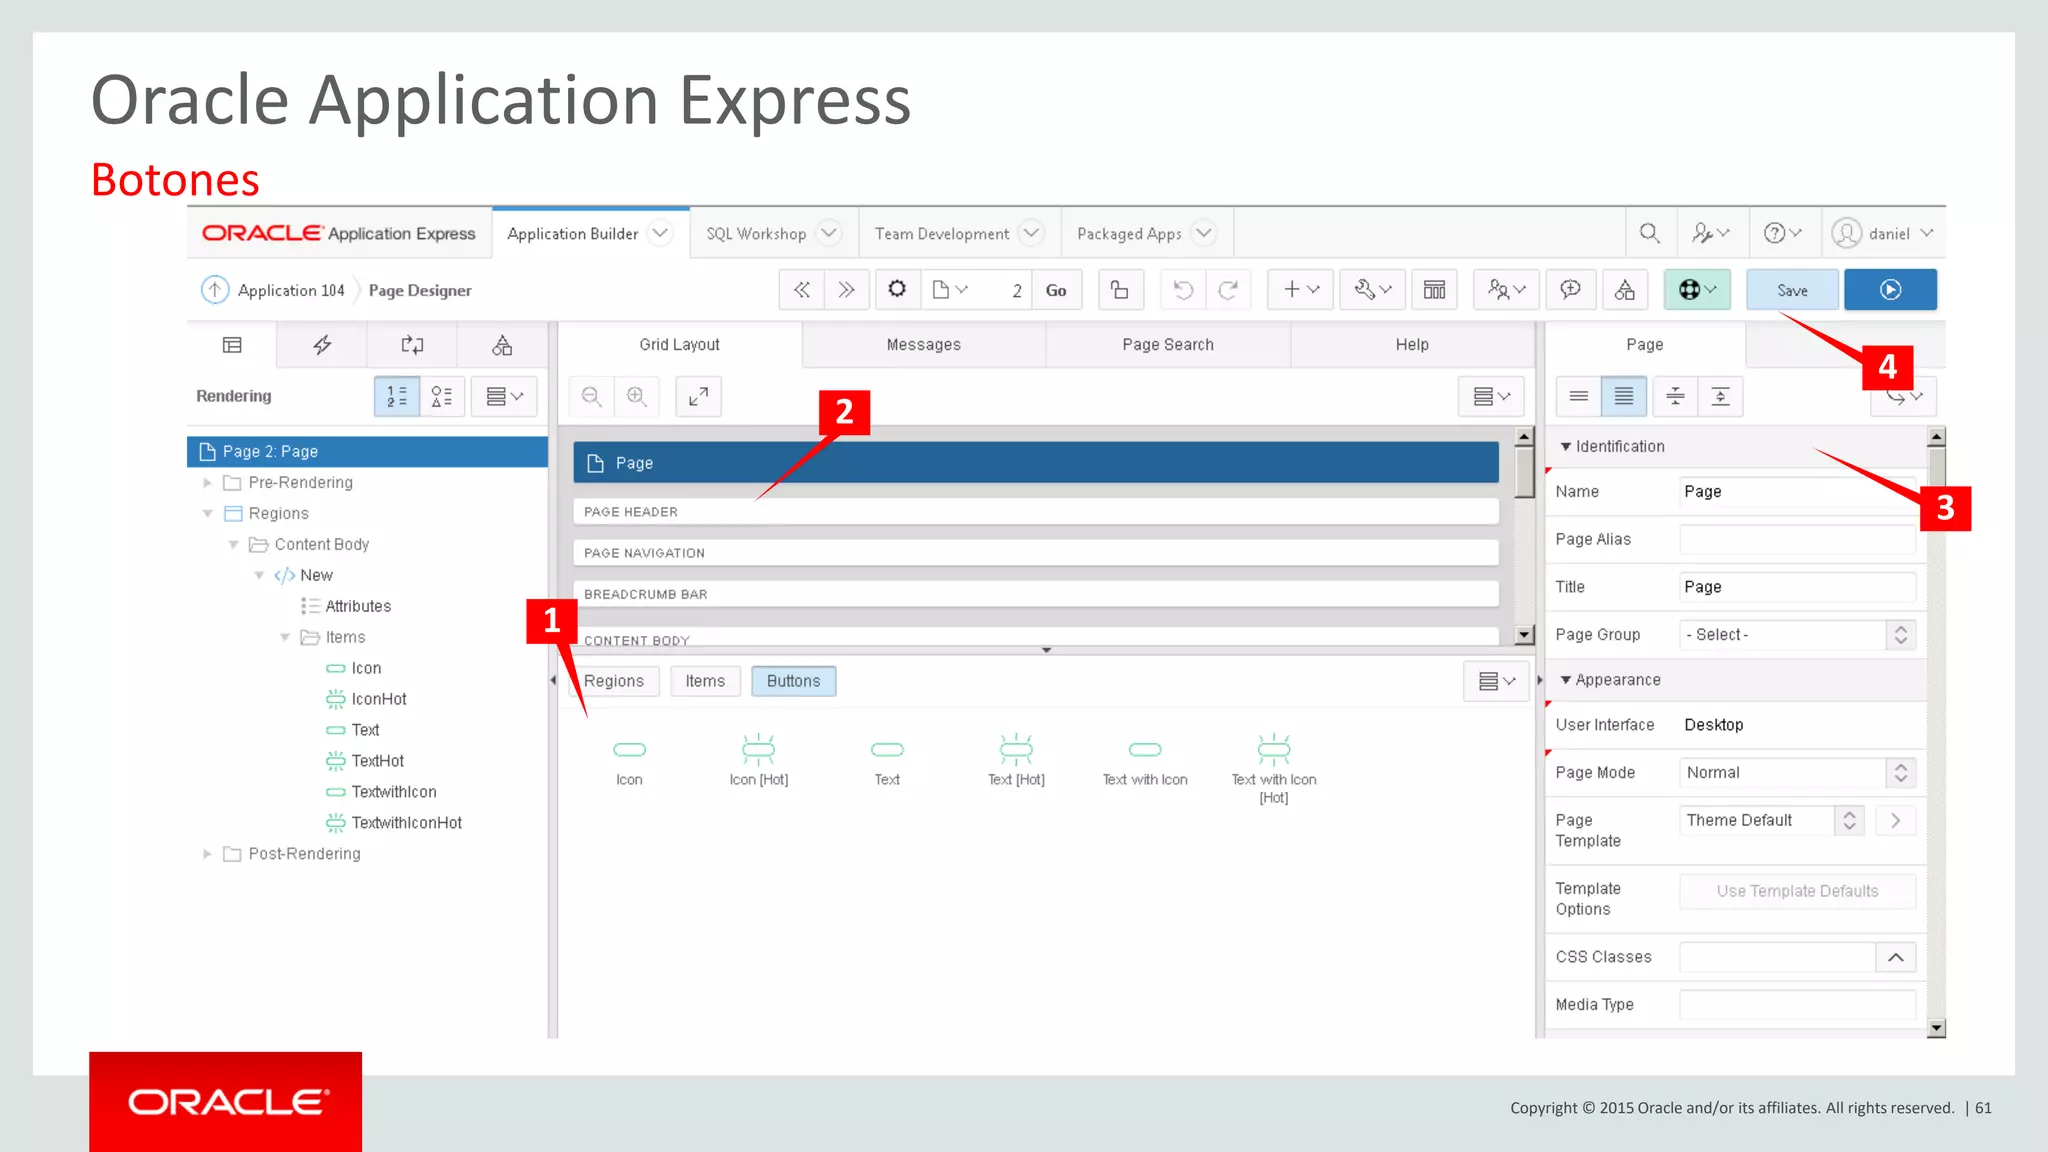Collapse the Regions tree node
Screen dimensions: 2048x1152
click(x=207, y=513)
